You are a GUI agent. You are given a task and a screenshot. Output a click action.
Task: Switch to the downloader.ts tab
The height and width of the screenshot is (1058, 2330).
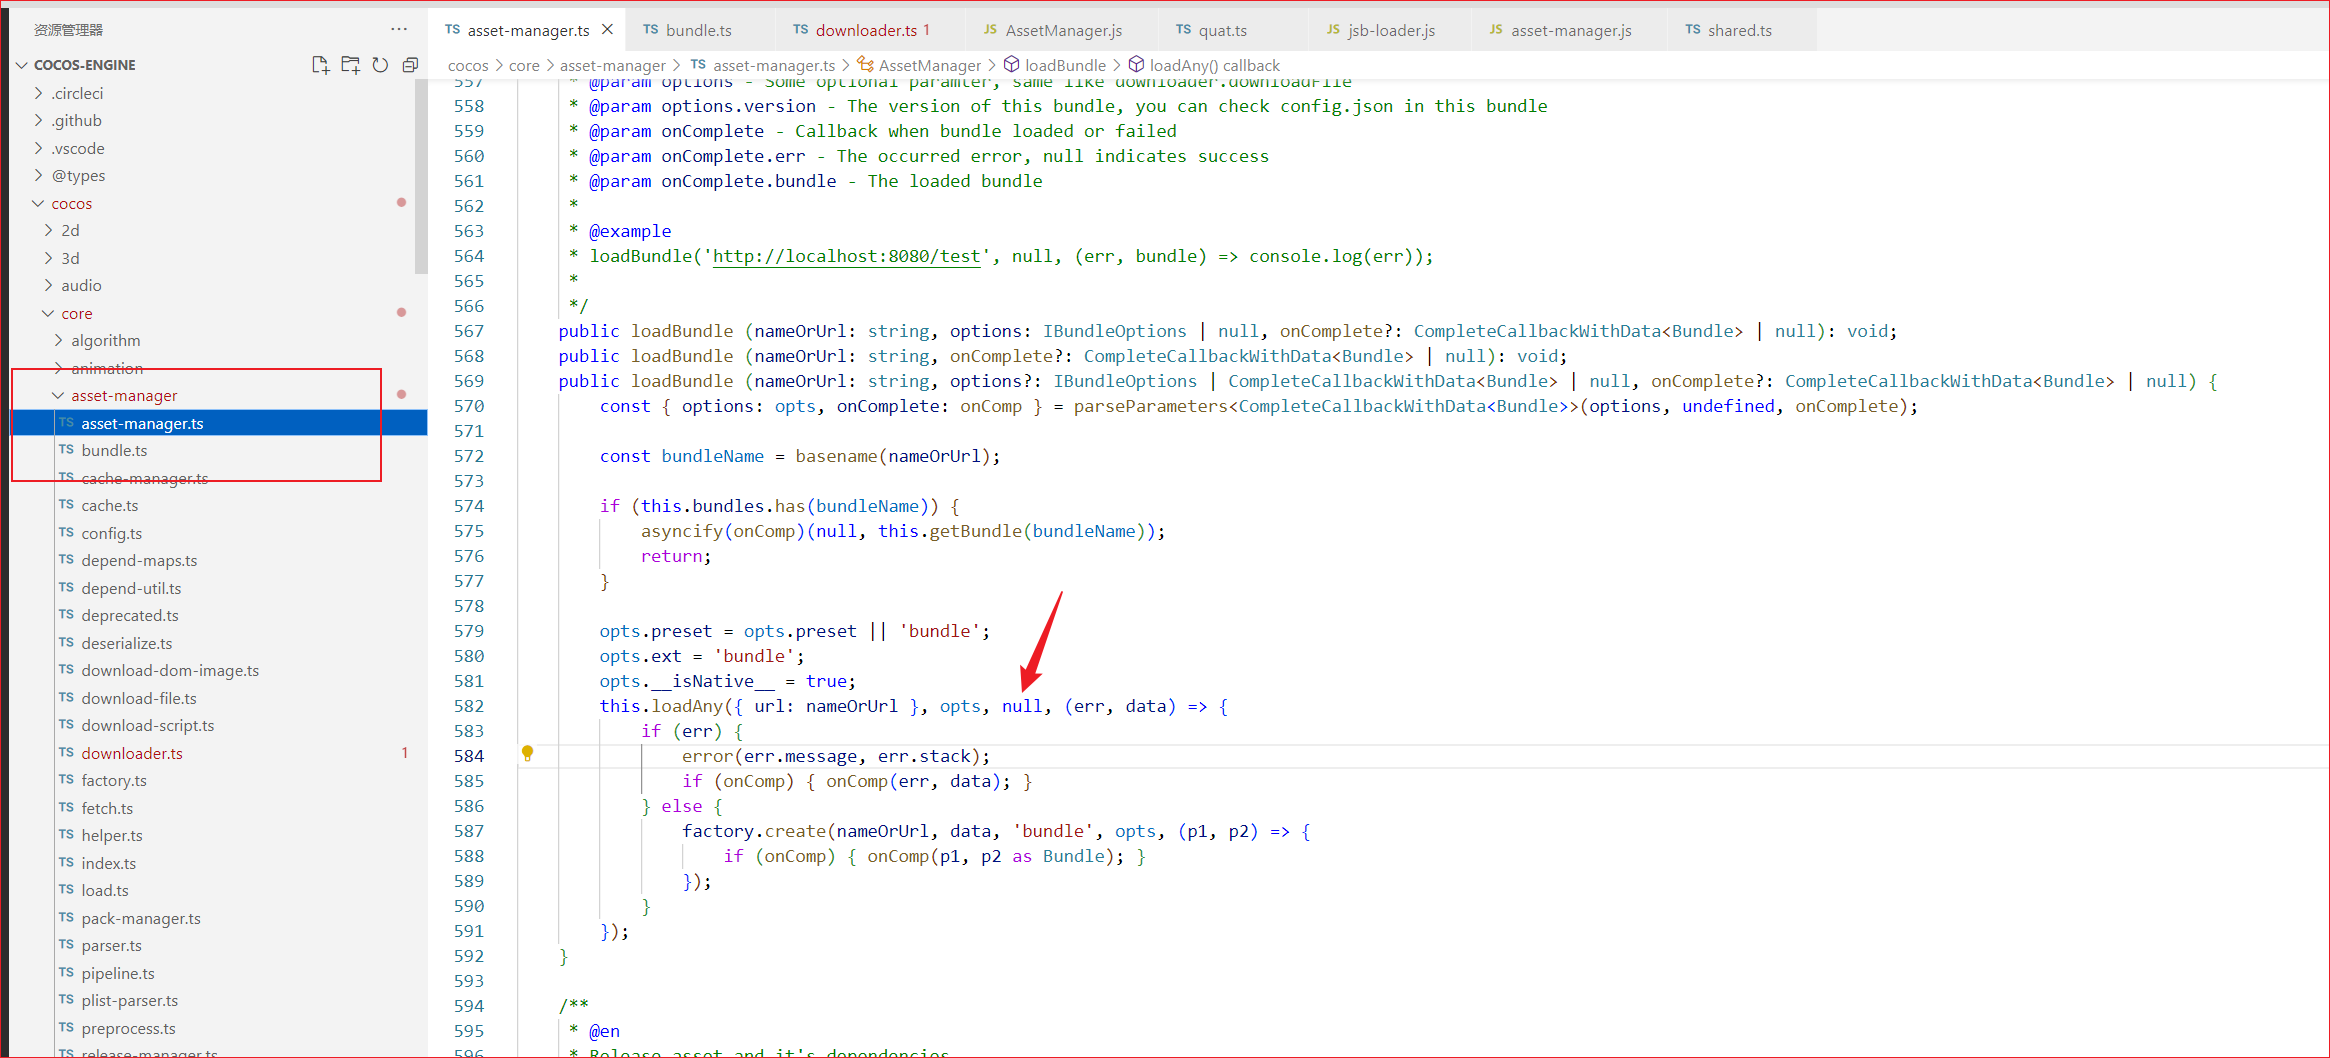(865, 30)
